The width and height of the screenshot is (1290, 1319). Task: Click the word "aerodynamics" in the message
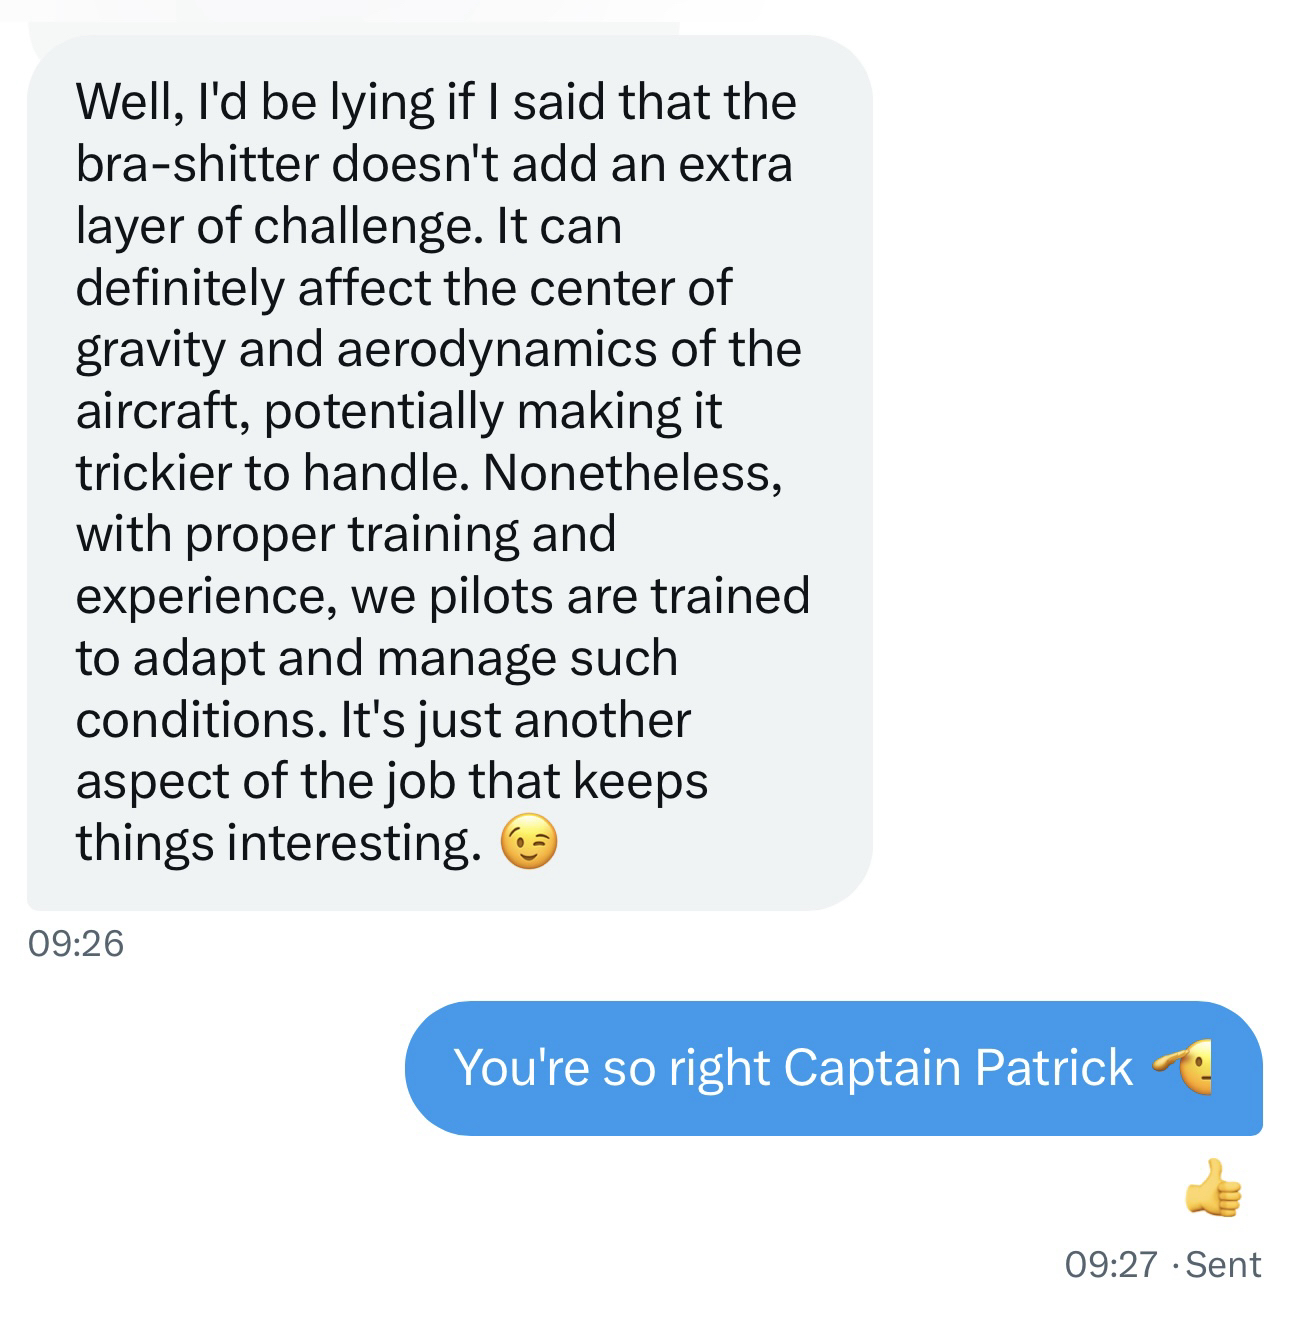497,349
